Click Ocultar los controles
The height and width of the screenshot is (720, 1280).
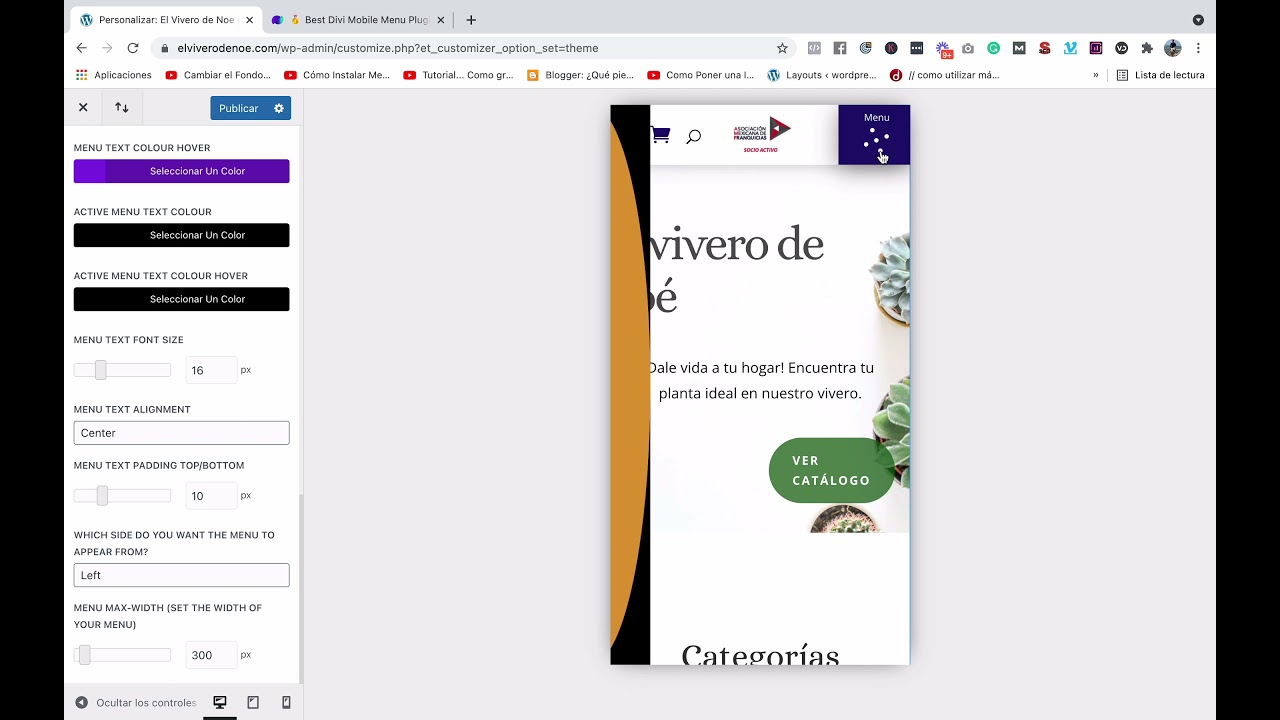point(136,703)
